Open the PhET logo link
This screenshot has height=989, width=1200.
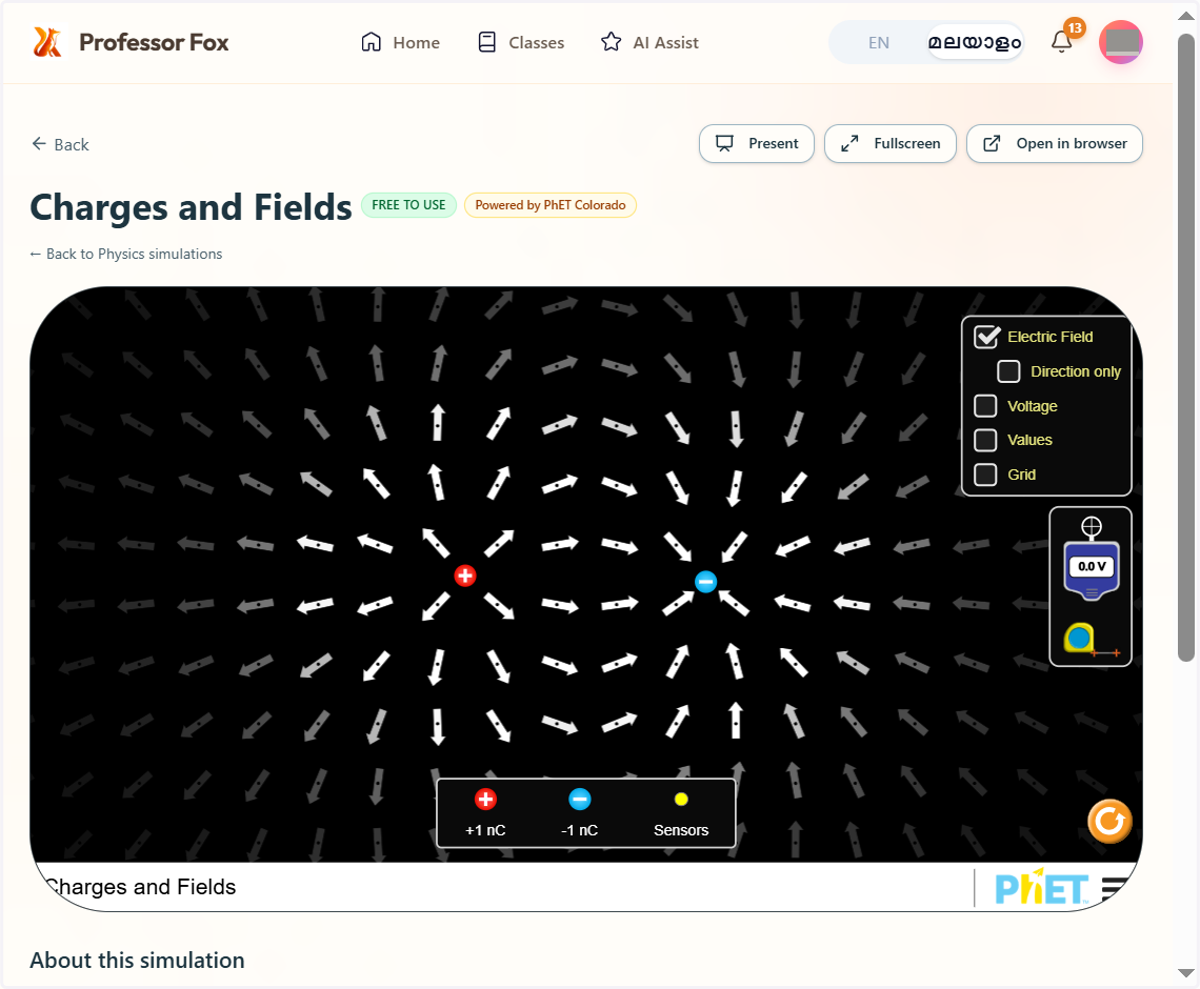click(x=1041, y=886)
